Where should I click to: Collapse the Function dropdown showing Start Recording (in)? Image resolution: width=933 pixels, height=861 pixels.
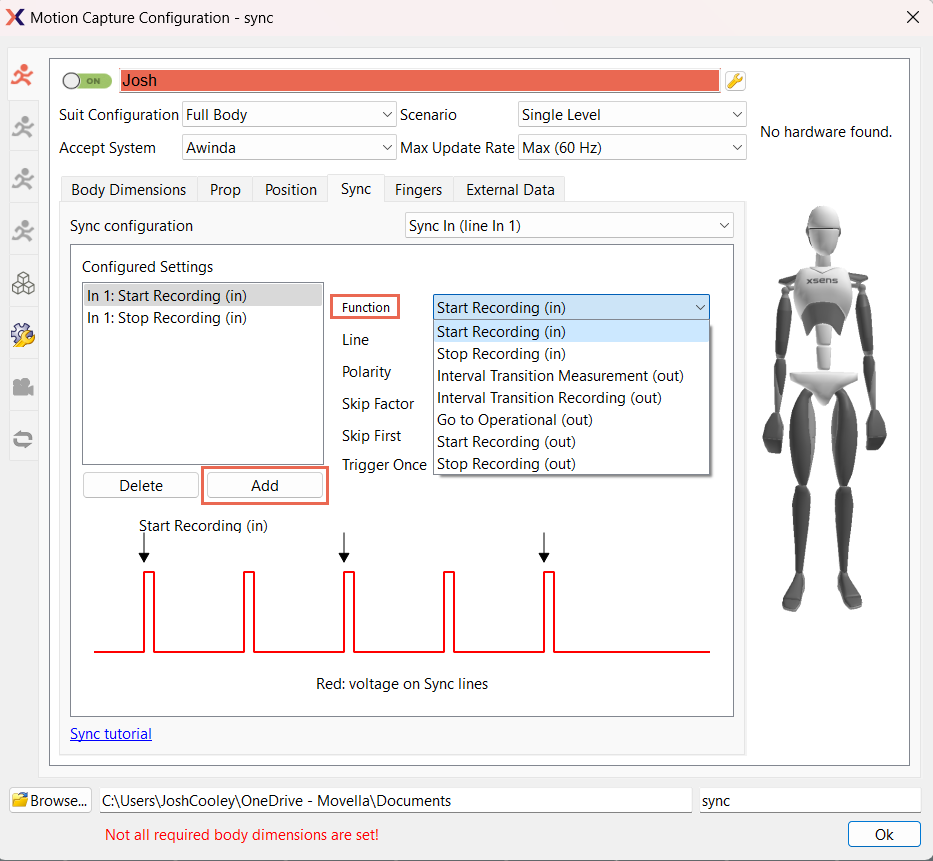click(x=571, y=308)
